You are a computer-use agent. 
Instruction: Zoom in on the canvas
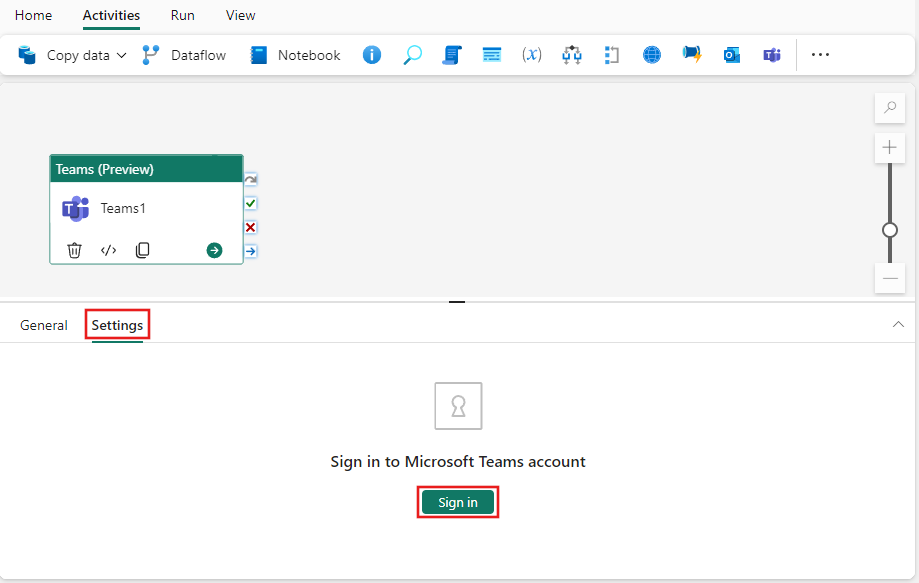click(890, 147)
